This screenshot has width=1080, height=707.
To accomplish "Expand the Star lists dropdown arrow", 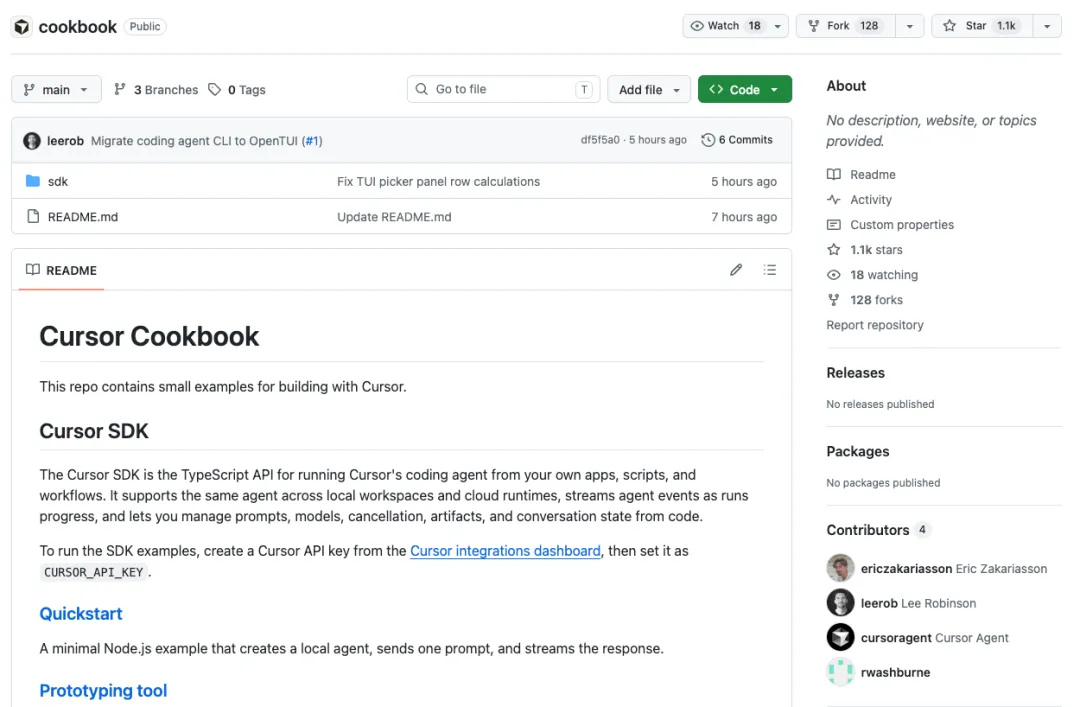I will (1046, 26).
